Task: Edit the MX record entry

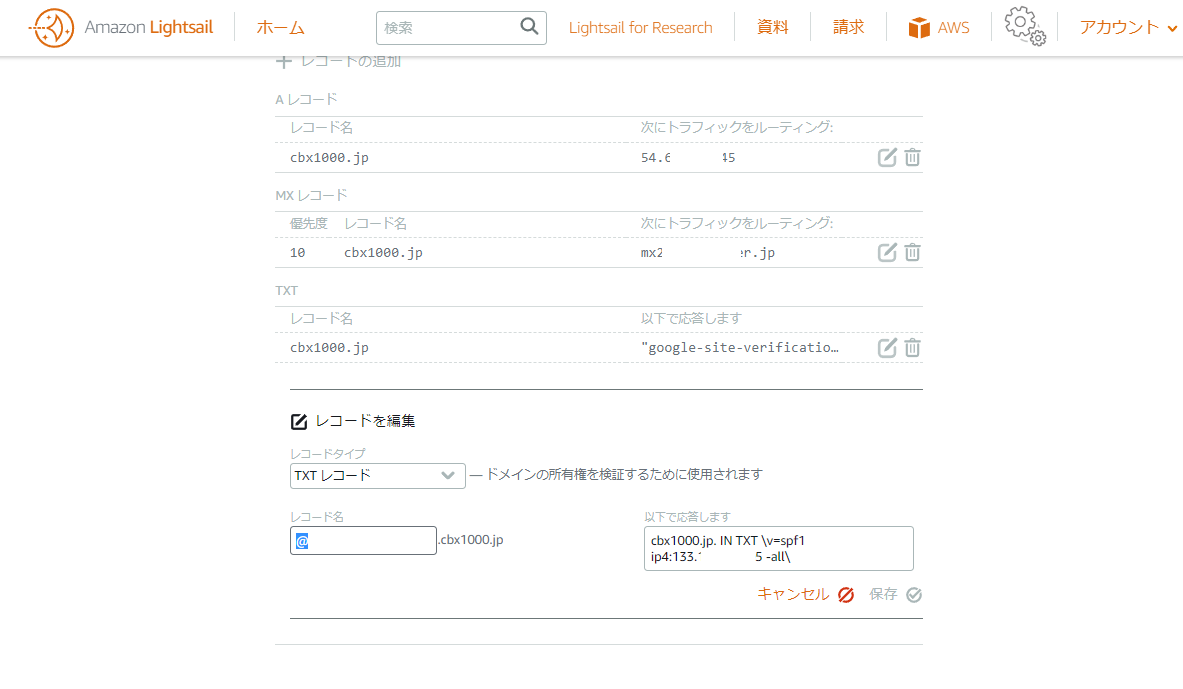Action: coord(887,252)
